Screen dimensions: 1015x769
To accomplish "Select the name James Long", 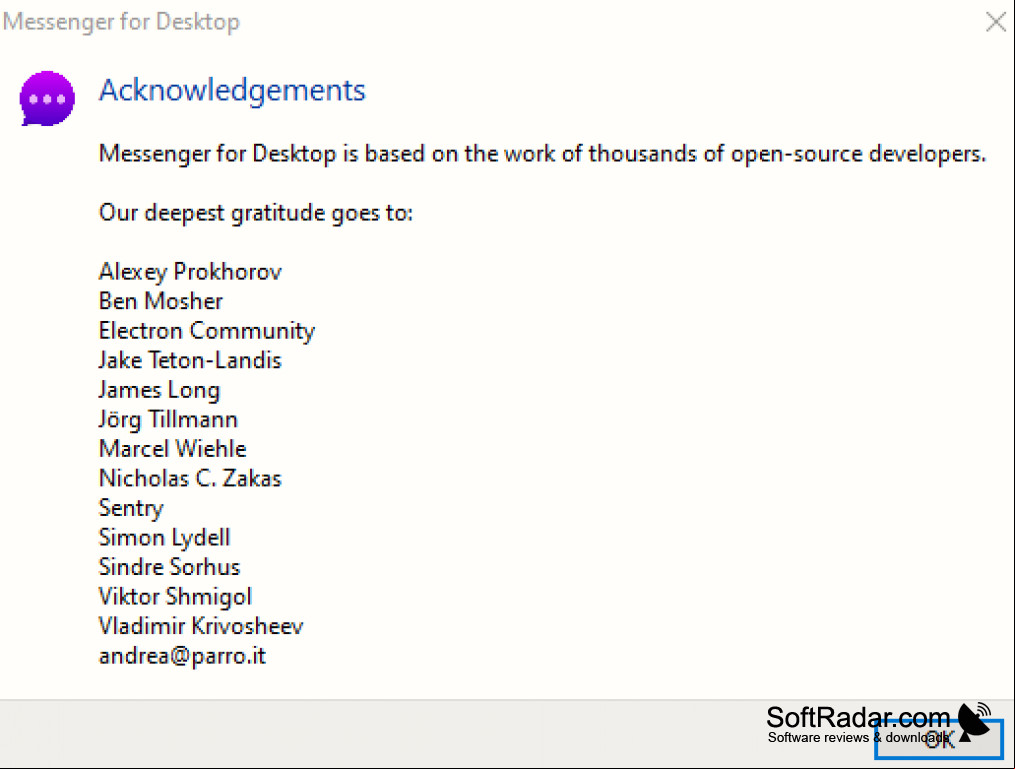I will [x=159, y=390].
